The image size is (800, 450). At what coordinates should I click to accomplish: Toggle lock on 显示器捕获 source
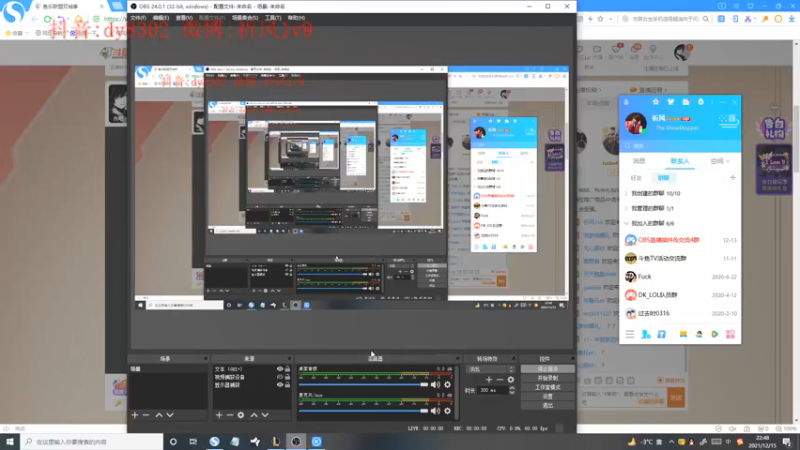(x=287, y=385)
